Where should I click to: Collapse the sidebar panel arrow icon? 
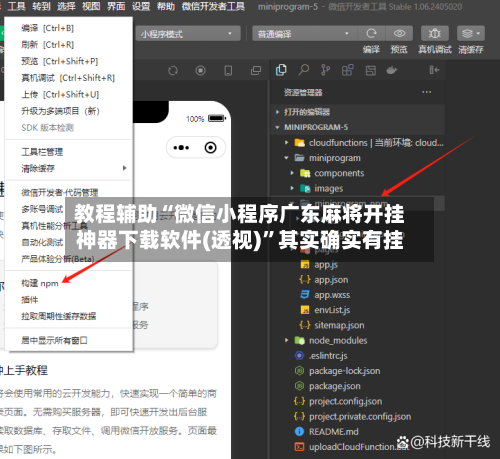[434, 70]
